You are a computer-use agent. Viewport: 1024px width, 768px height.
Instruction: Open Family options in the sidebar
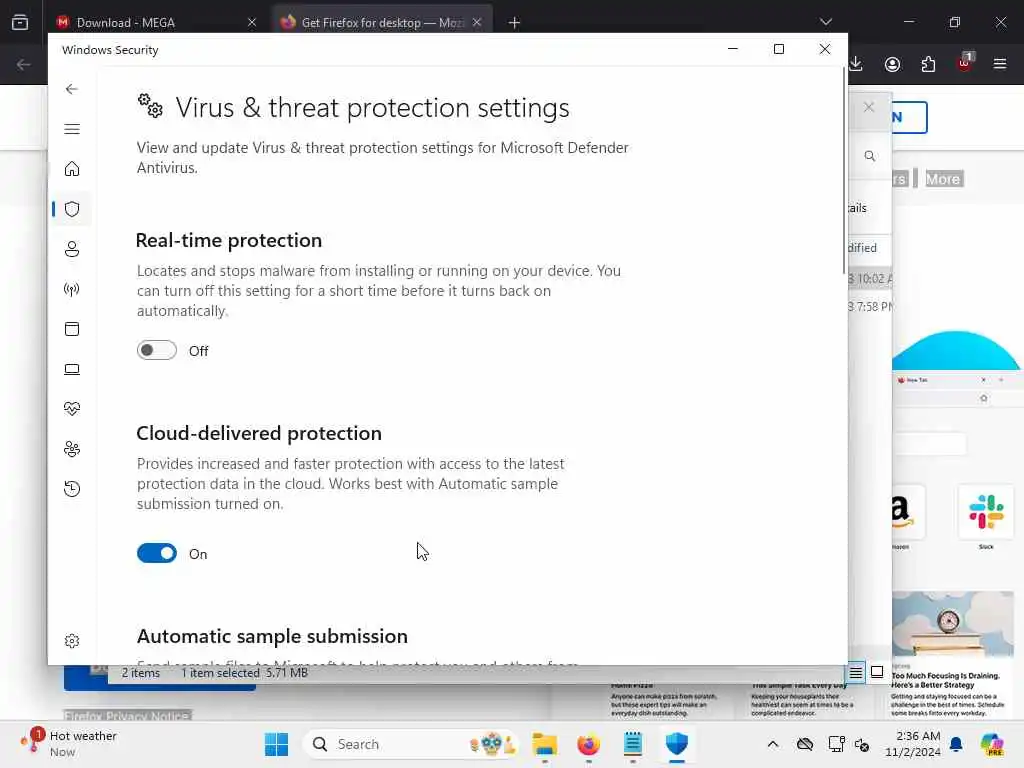[72, 449]
